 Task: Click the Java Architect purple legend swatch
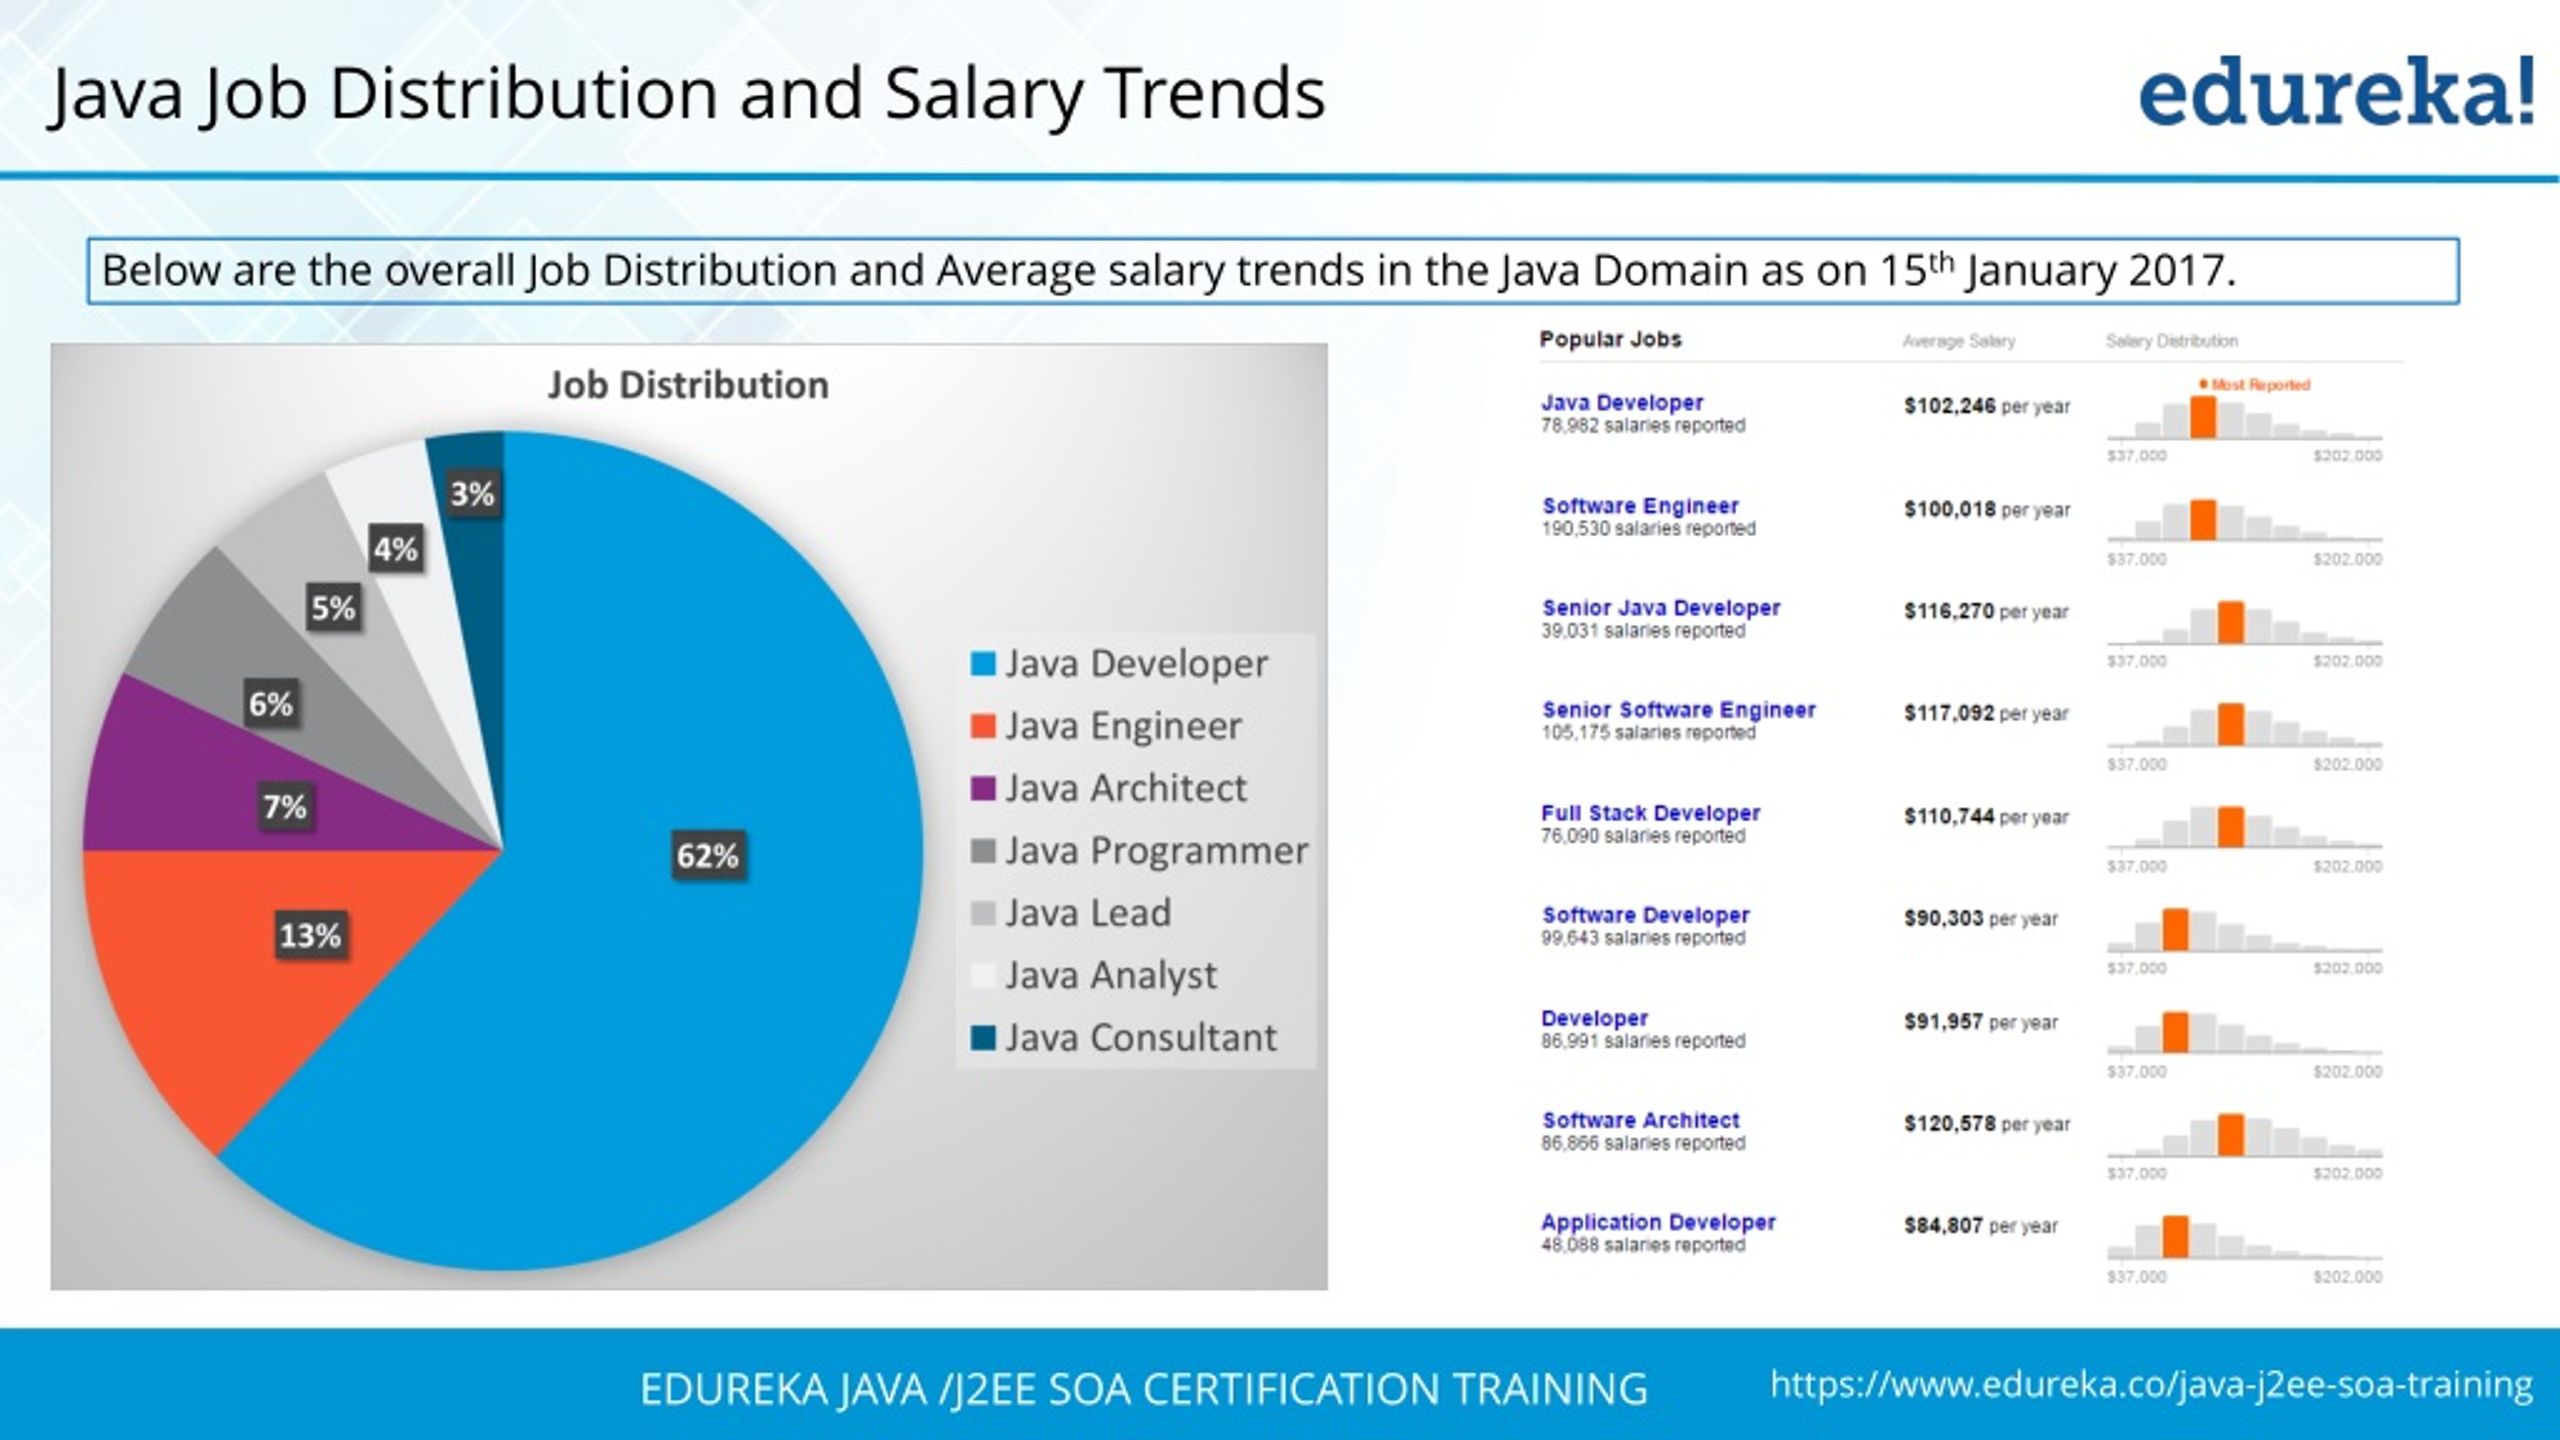983,789
